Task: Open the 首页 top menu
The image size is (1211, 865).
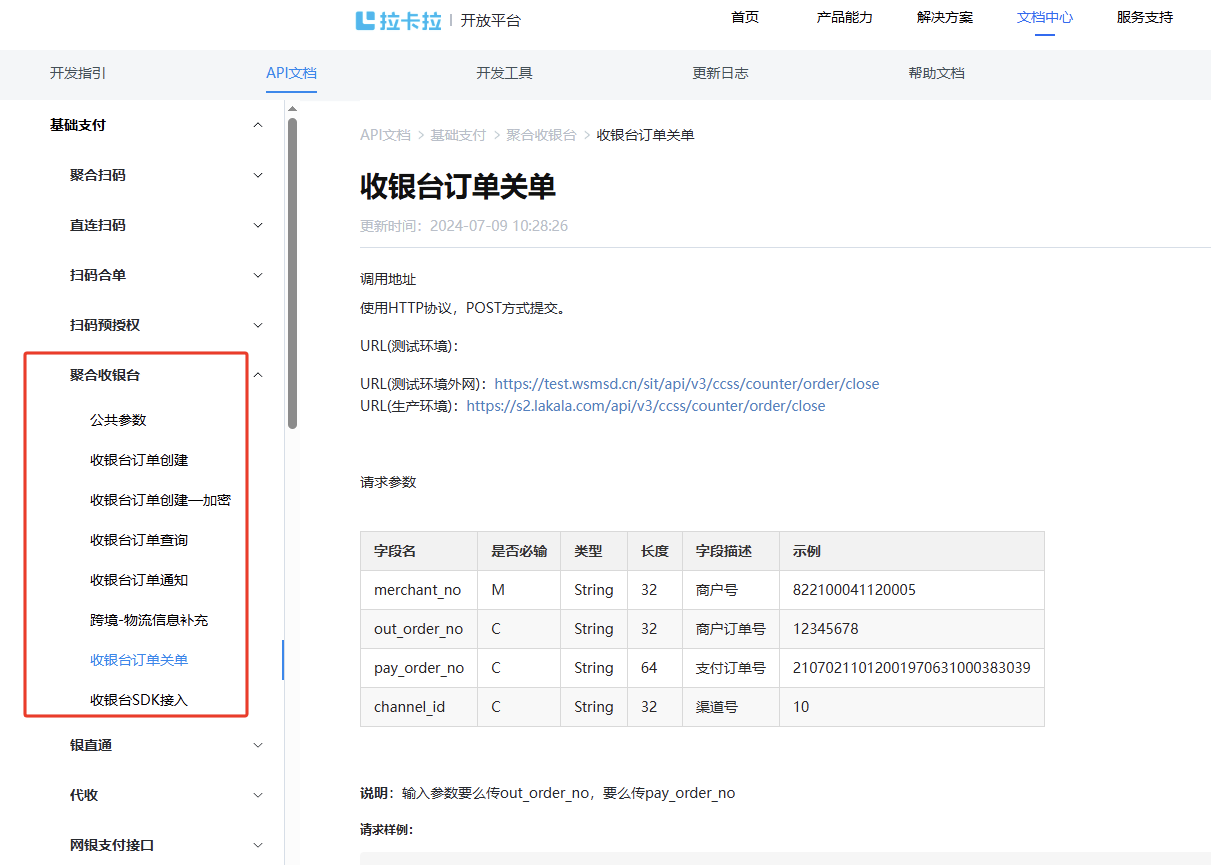Action: click(x=745, y=17)
